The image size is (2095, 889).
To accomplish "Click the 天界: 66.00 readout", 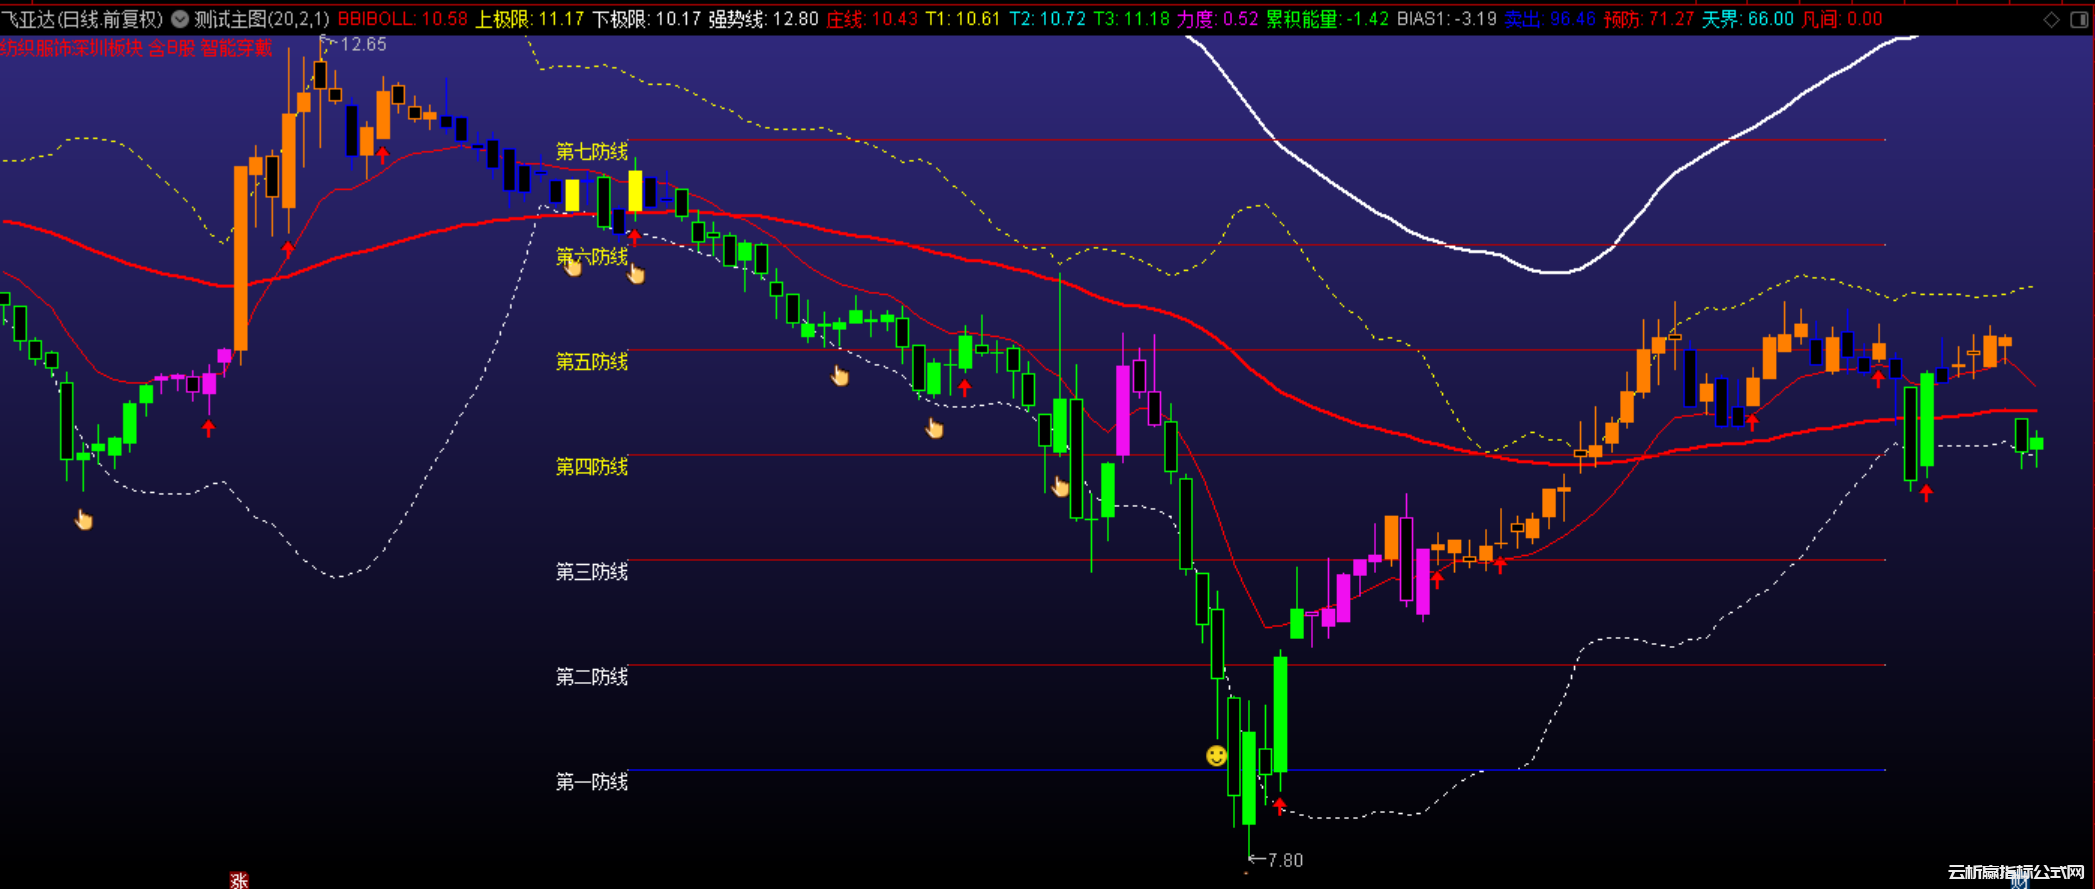I will pyautogui.click(x=1748, y=19).
